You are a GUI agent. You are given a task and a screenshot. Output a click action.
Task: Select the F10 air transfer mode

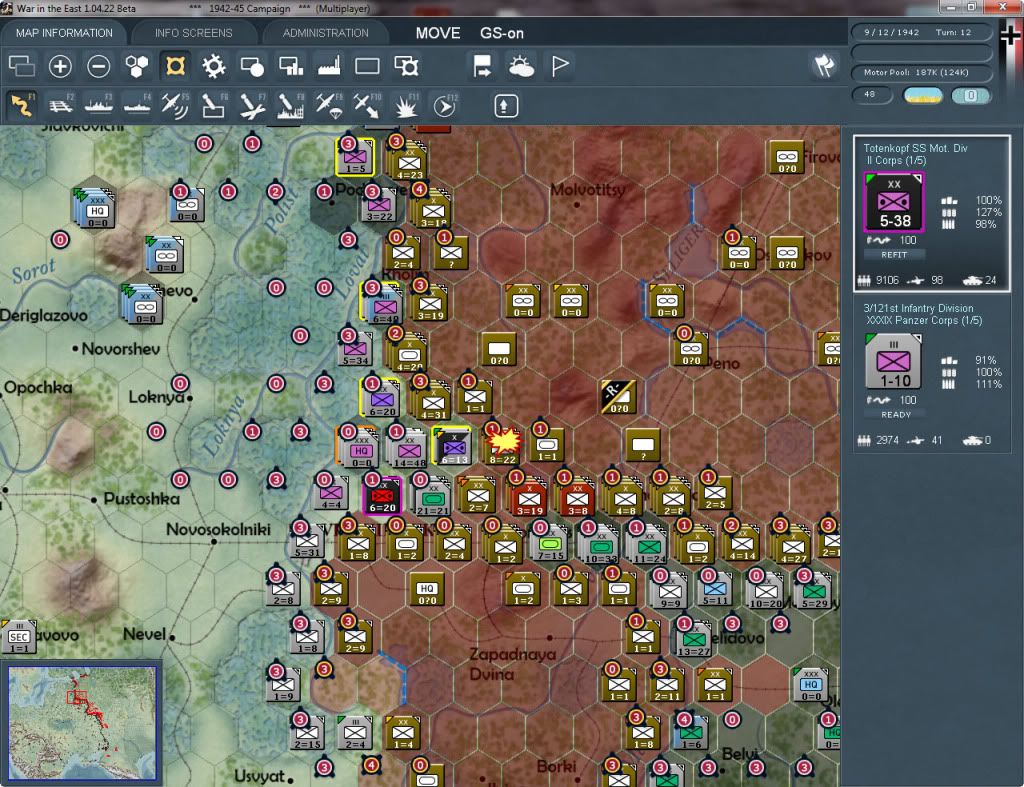367,105
